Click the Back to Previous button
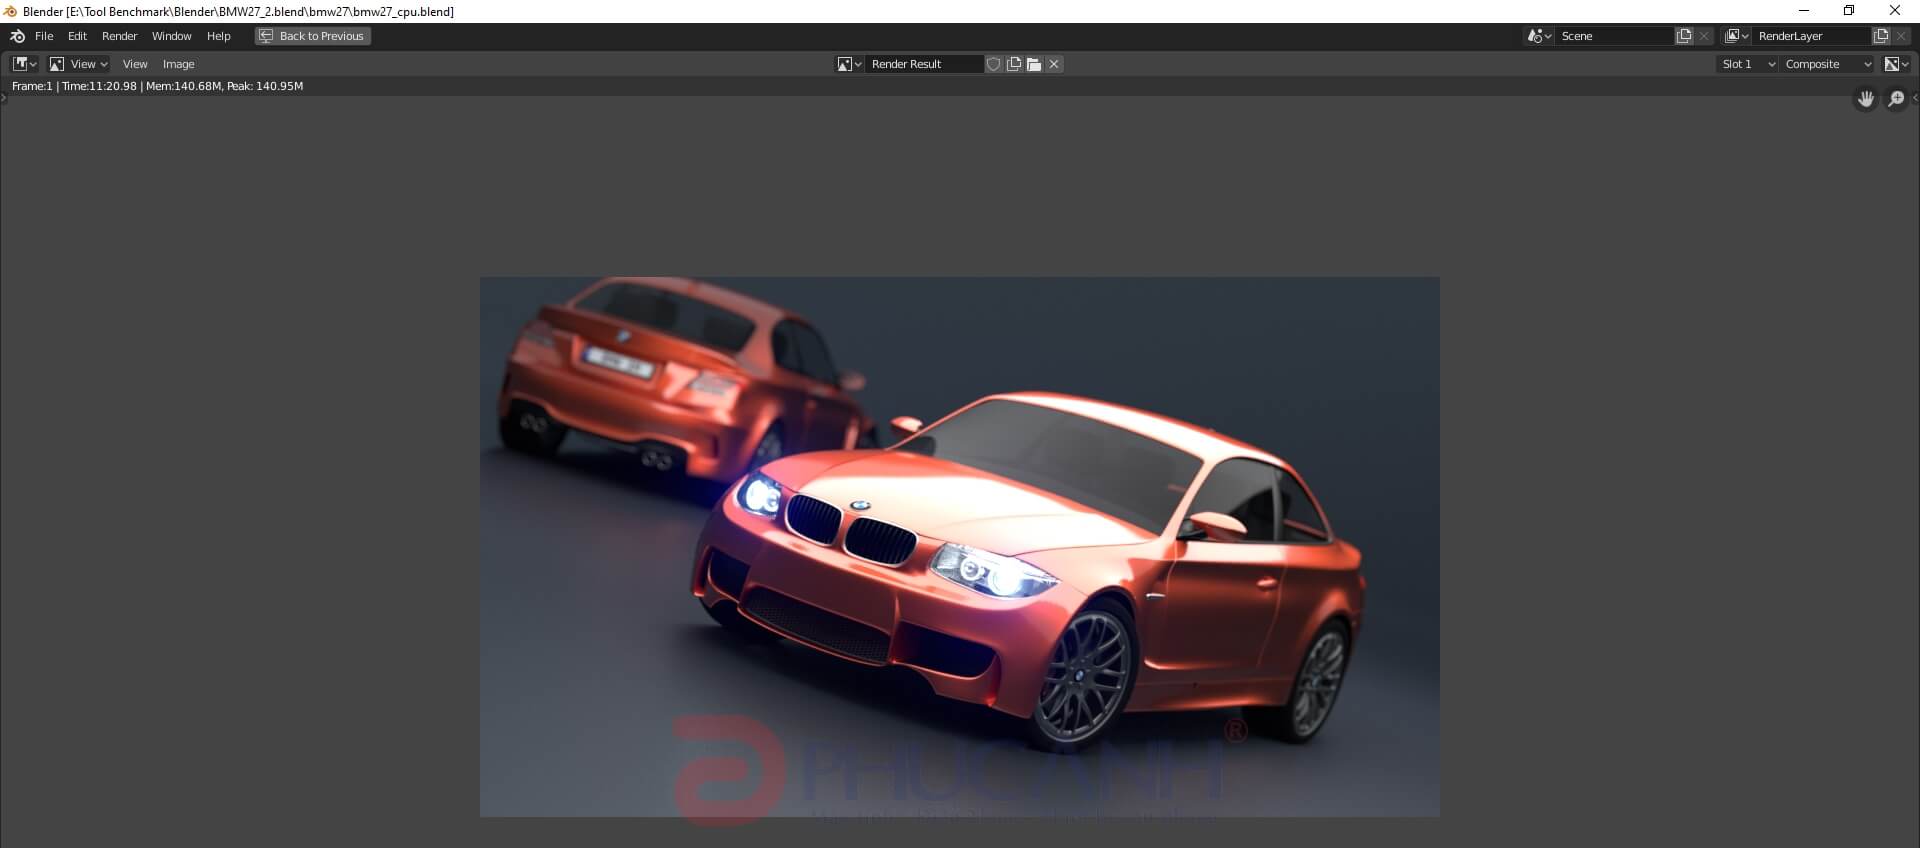Viewport: 1920px width, 848px height. point(313,36)
